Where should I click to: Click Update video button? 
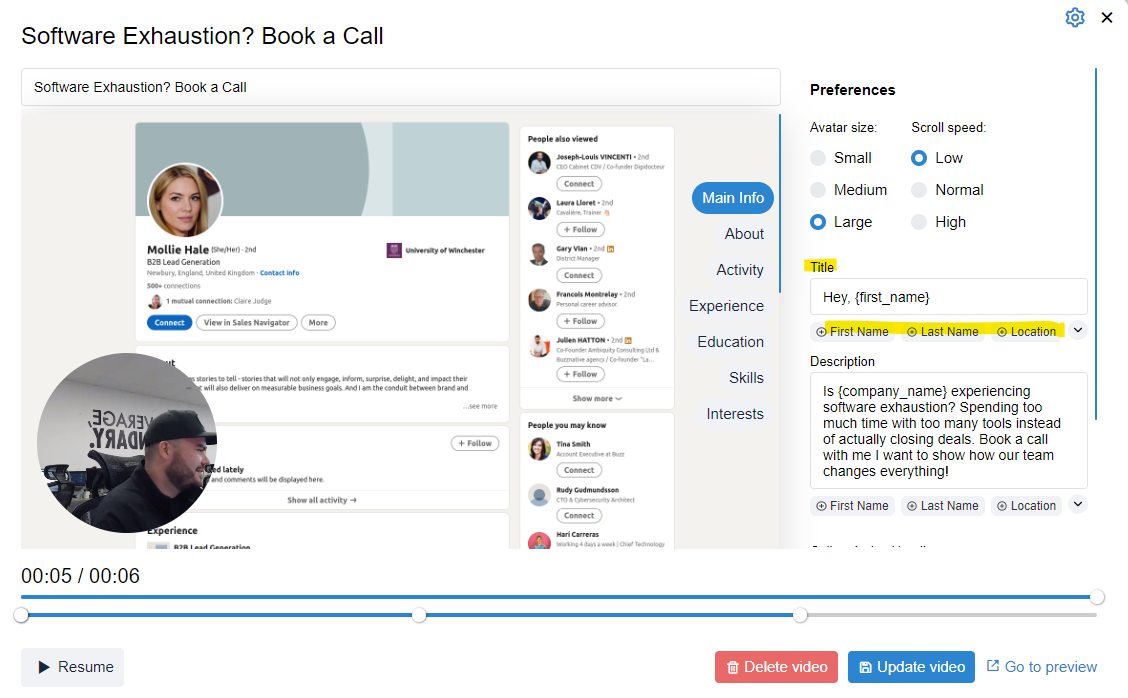[911, 667]
